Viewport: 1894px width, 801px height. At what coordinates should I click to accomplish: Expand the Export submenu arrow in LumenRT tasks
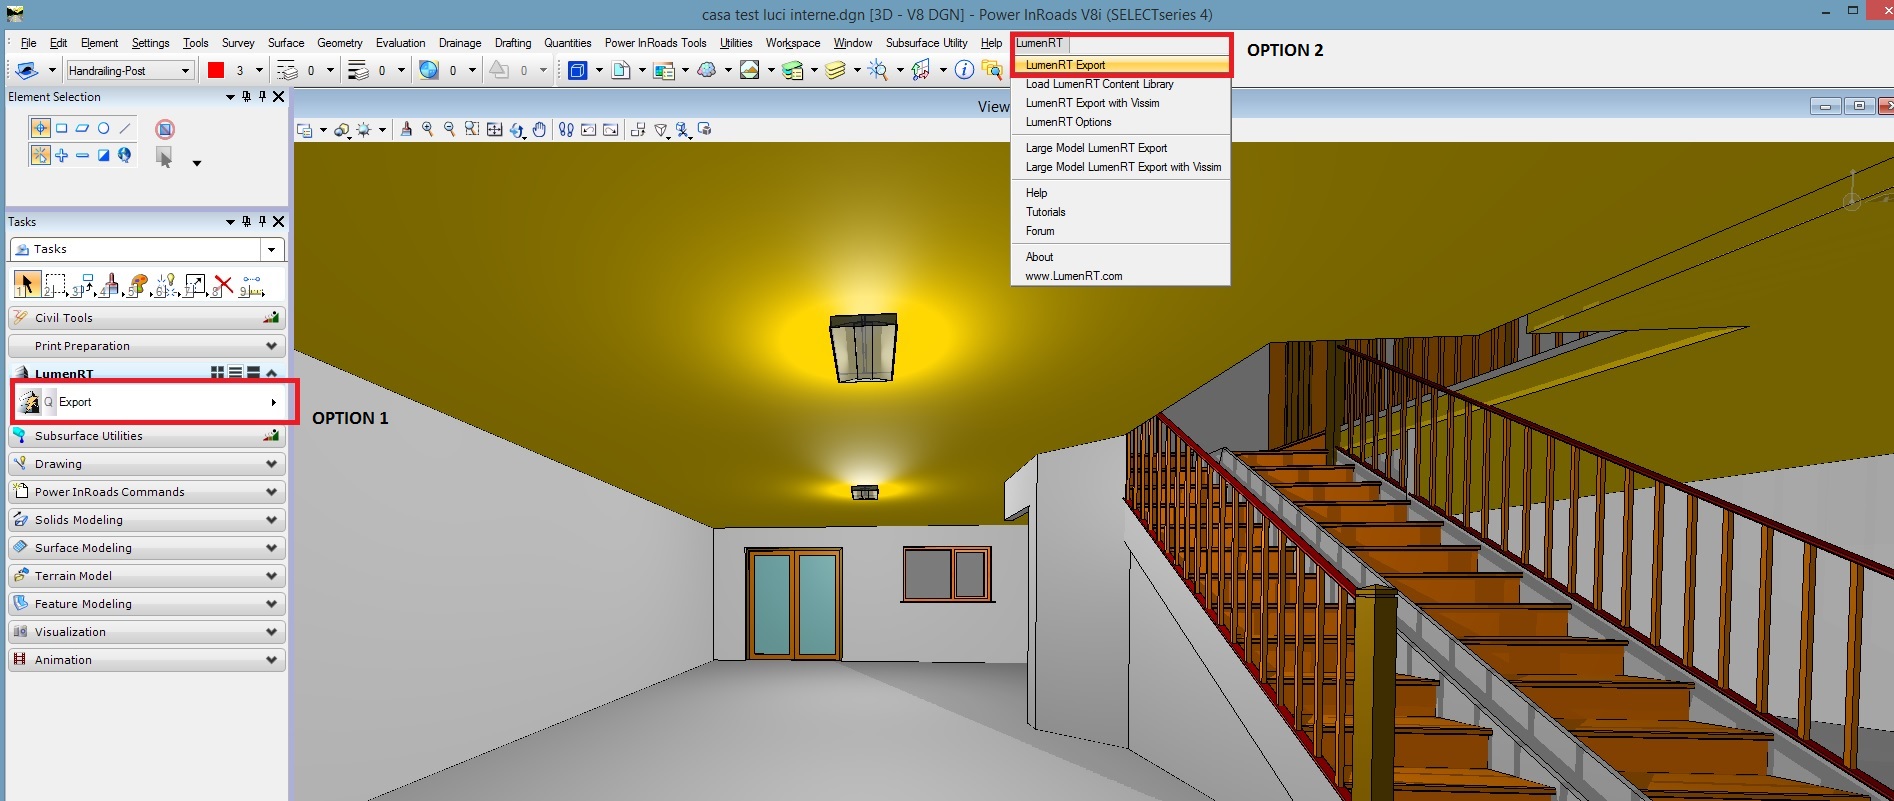273,402
